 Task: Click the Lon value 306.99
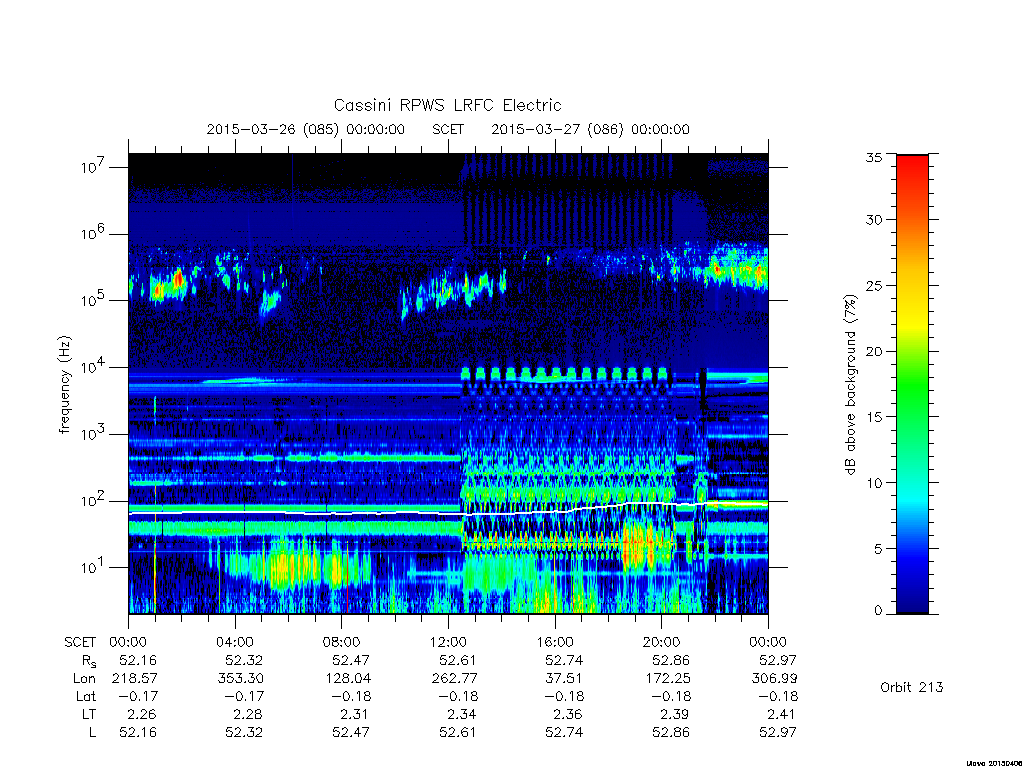[775, 679]
